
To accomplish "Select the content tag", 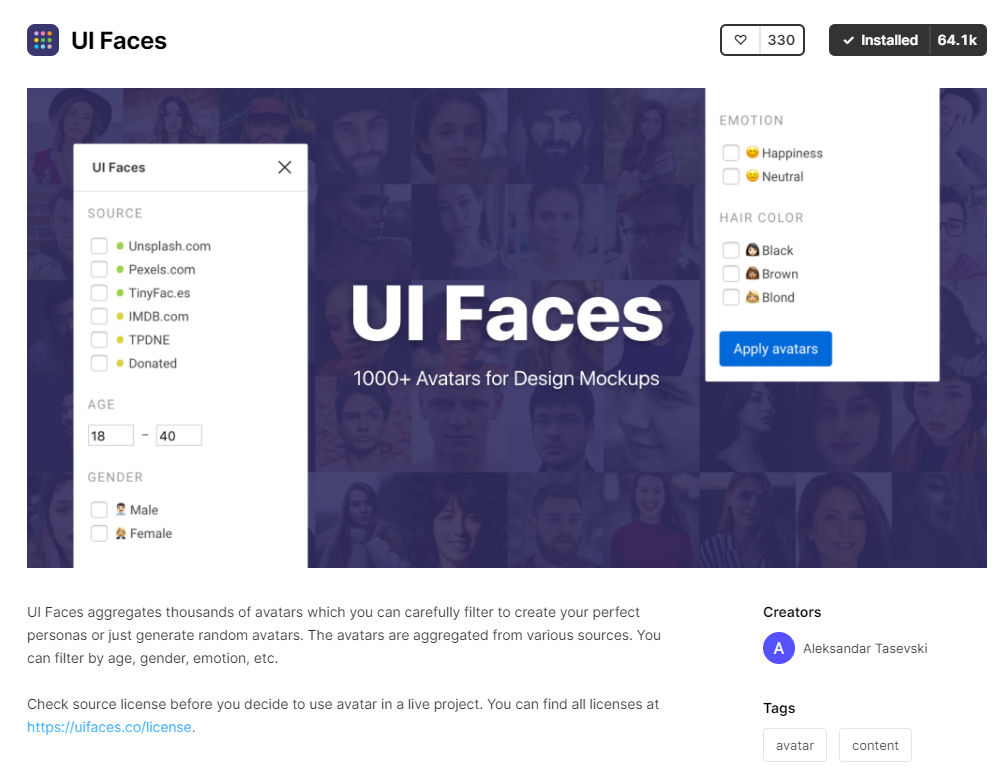I will coord(875,745).
